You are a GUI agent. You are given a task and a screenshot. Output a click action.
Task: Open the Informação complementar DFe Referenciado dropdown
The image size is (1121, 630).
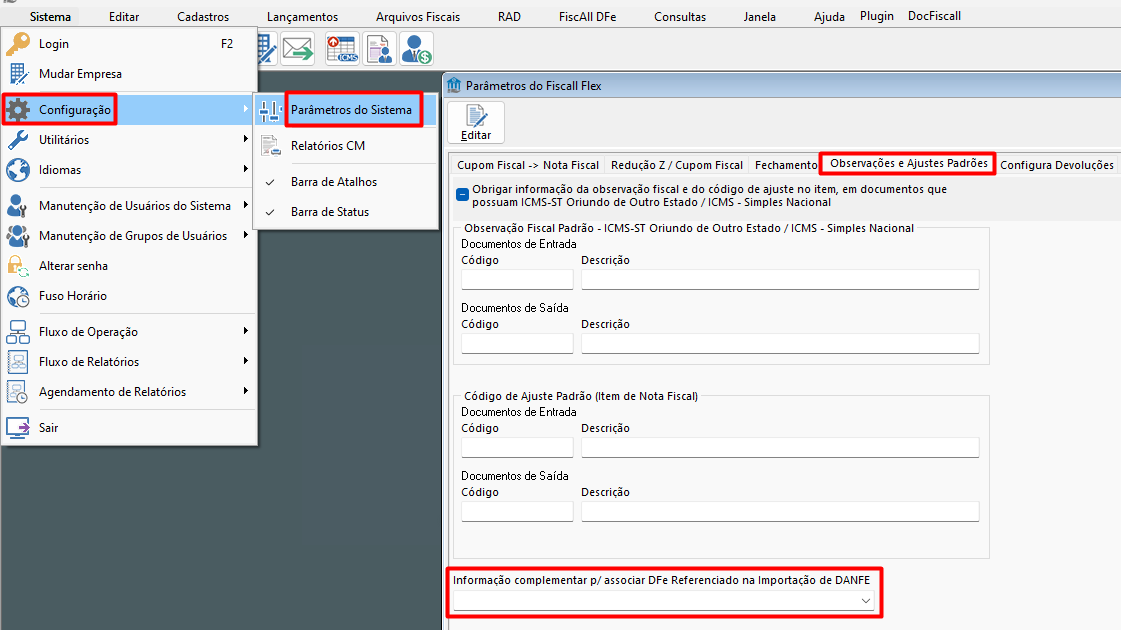click(866, 601)
